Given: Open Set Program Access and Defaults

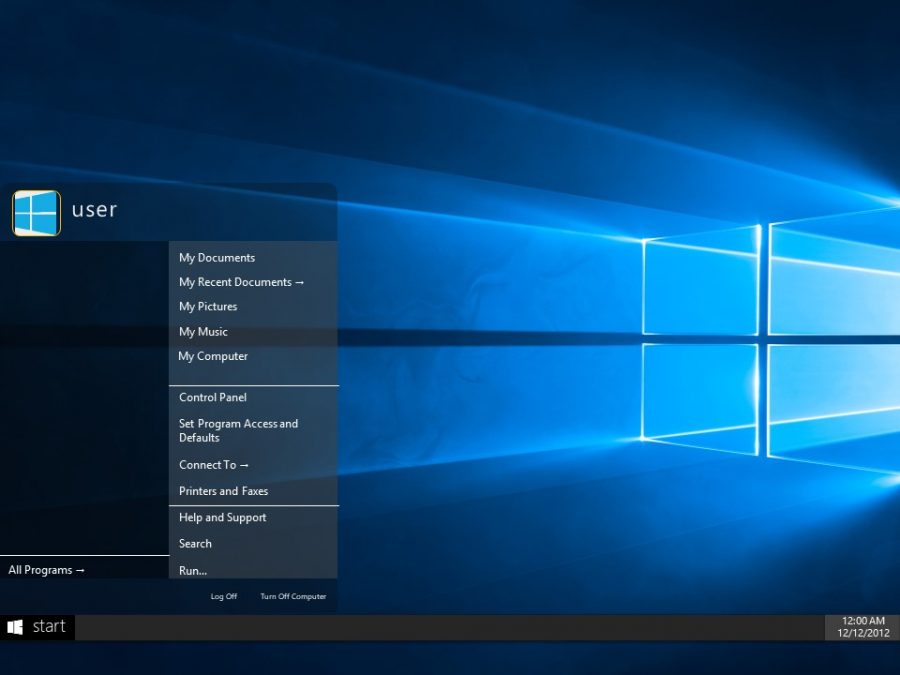Looking at the screenshot, I should click(238, 430).
